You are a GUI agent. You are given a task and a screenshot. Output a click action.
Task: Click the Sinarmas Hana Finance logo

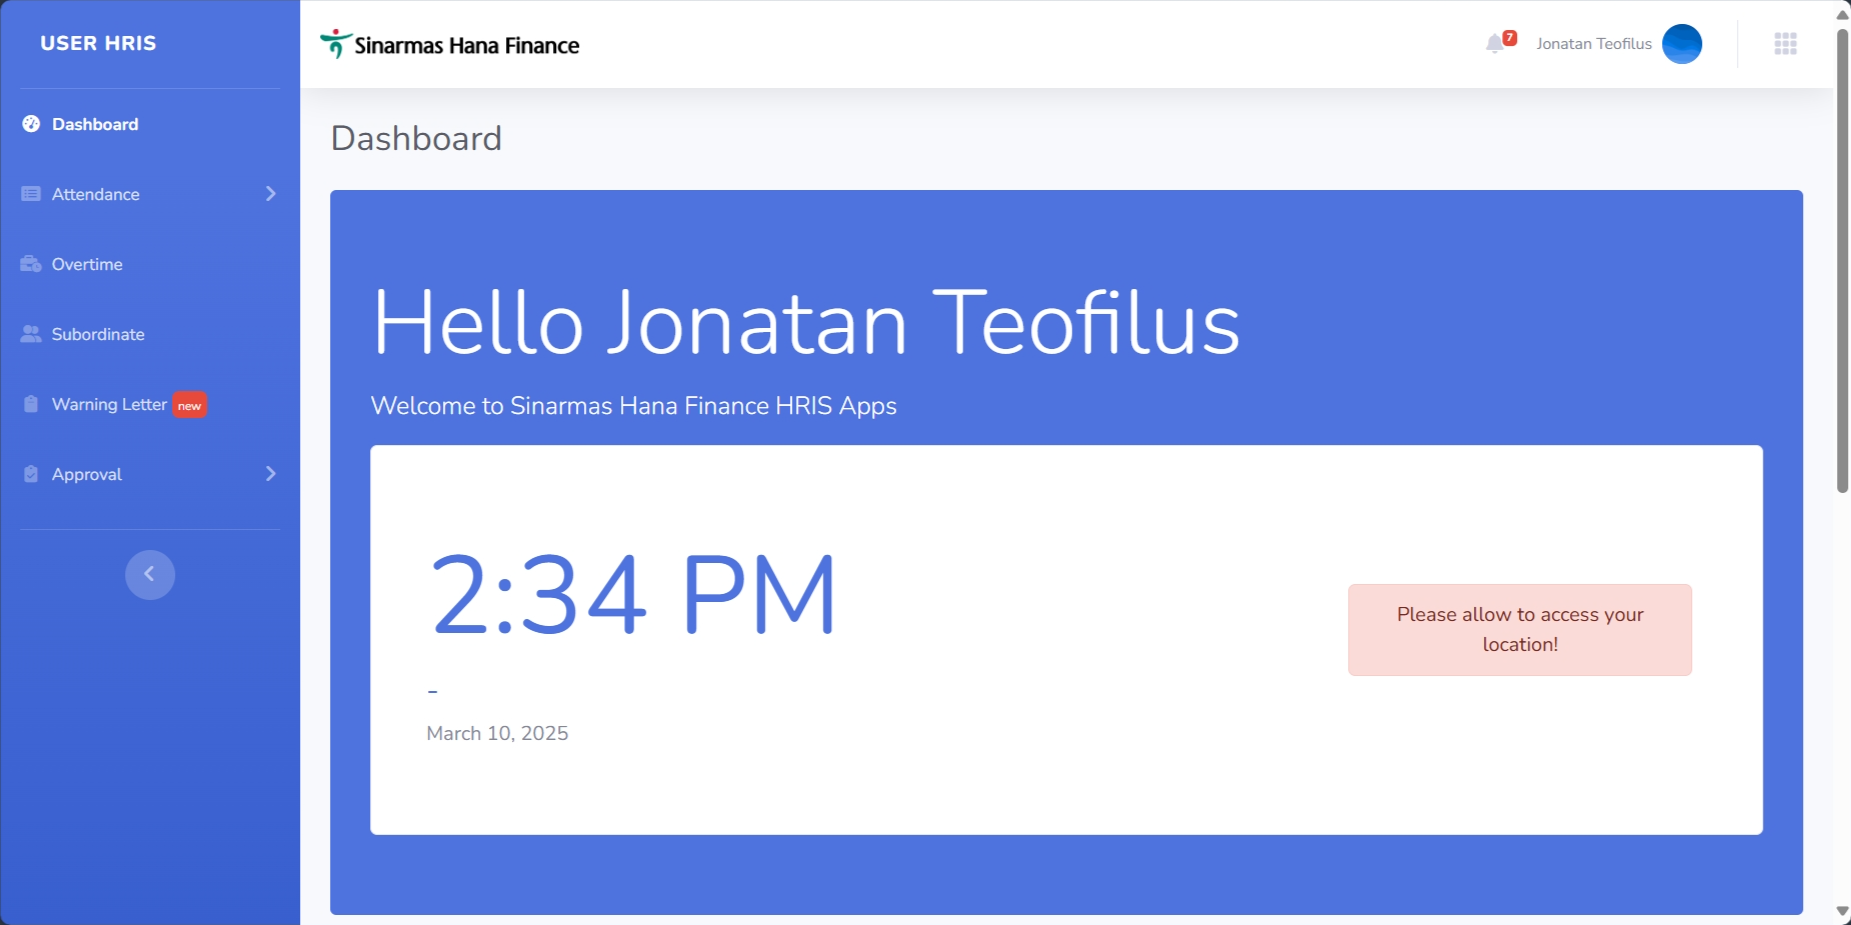pyautogui.click(x=450, y=44)
